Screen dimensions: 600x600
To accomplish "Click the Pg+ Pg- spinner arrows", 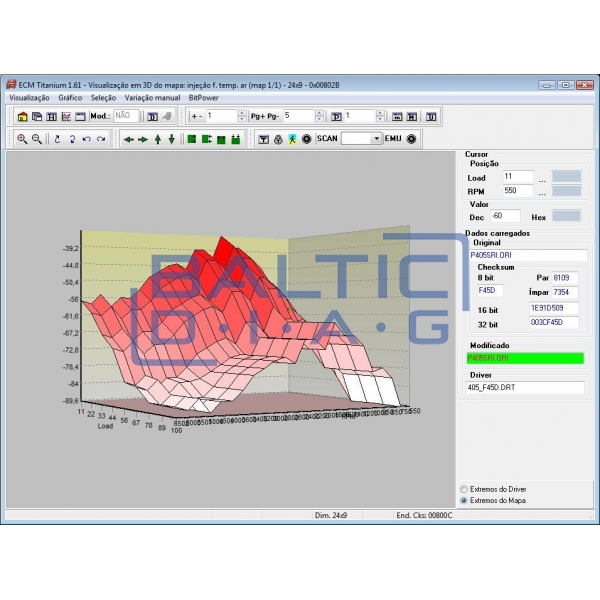I will coord(319,116).
